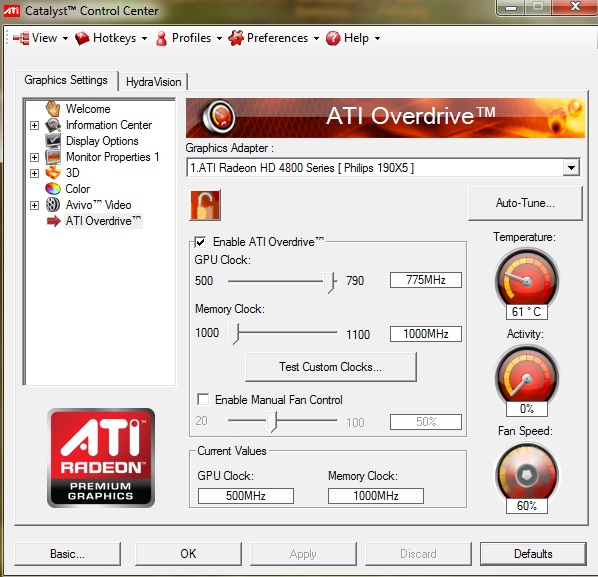598x577 pixels.
Task: Click the GPU Clock slider handle
Action: [329, 282]
